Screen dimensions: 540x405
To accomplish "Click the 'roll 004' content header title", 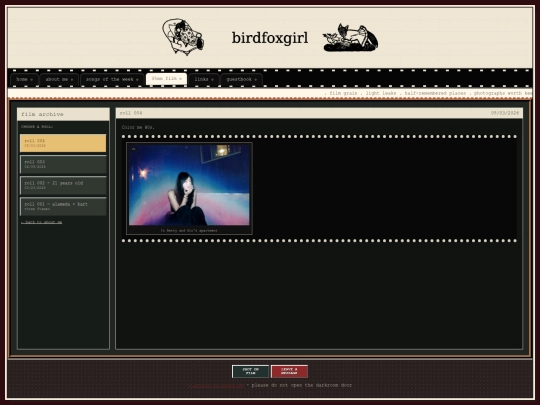I will (x=131, y=113).
